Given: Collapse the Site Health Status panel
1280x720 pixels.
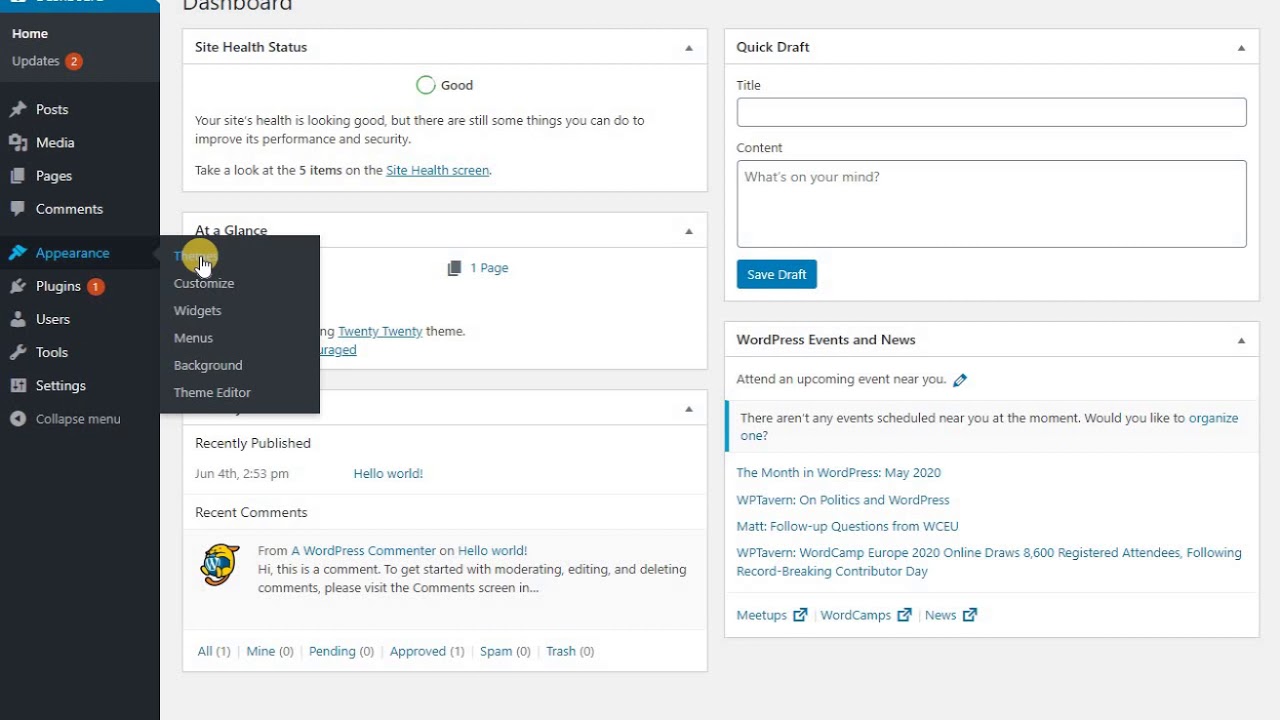Looking at the screenshot, I should tap(688, 47).
